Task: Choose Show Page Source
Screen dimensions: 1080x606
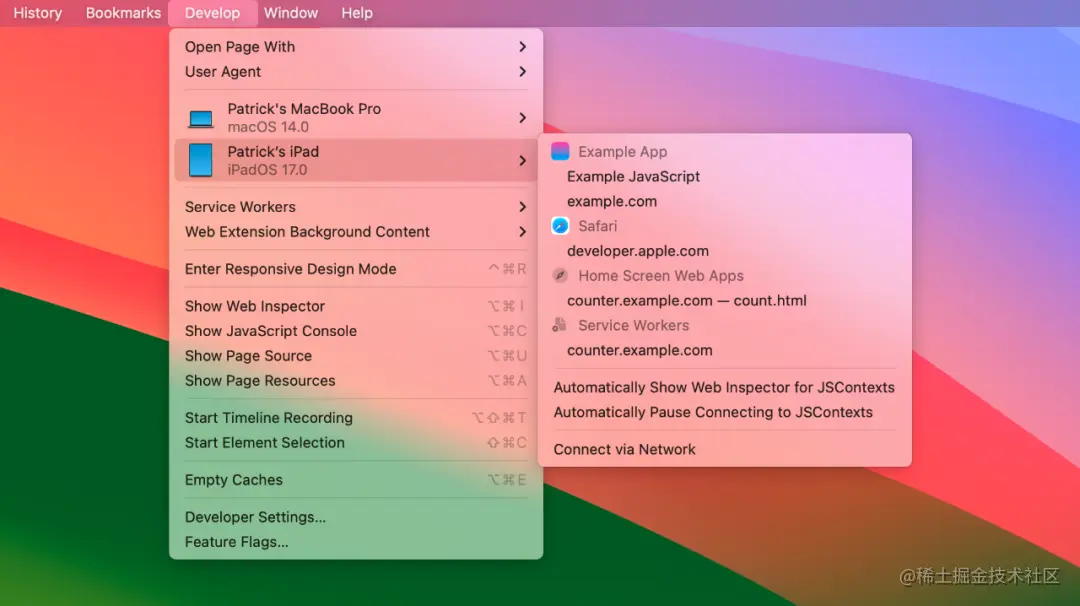Action: pyautogui.click(x=355, y=356)
